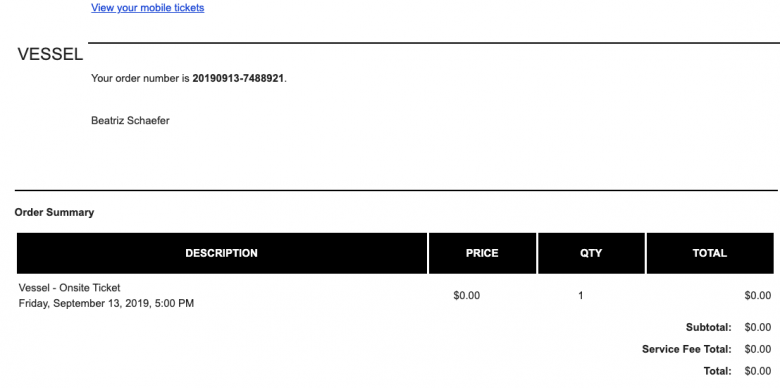Viewport: 780px width, 388px height.
Task: Click the TOTAL column header
Action: click(x=710, y=253)
